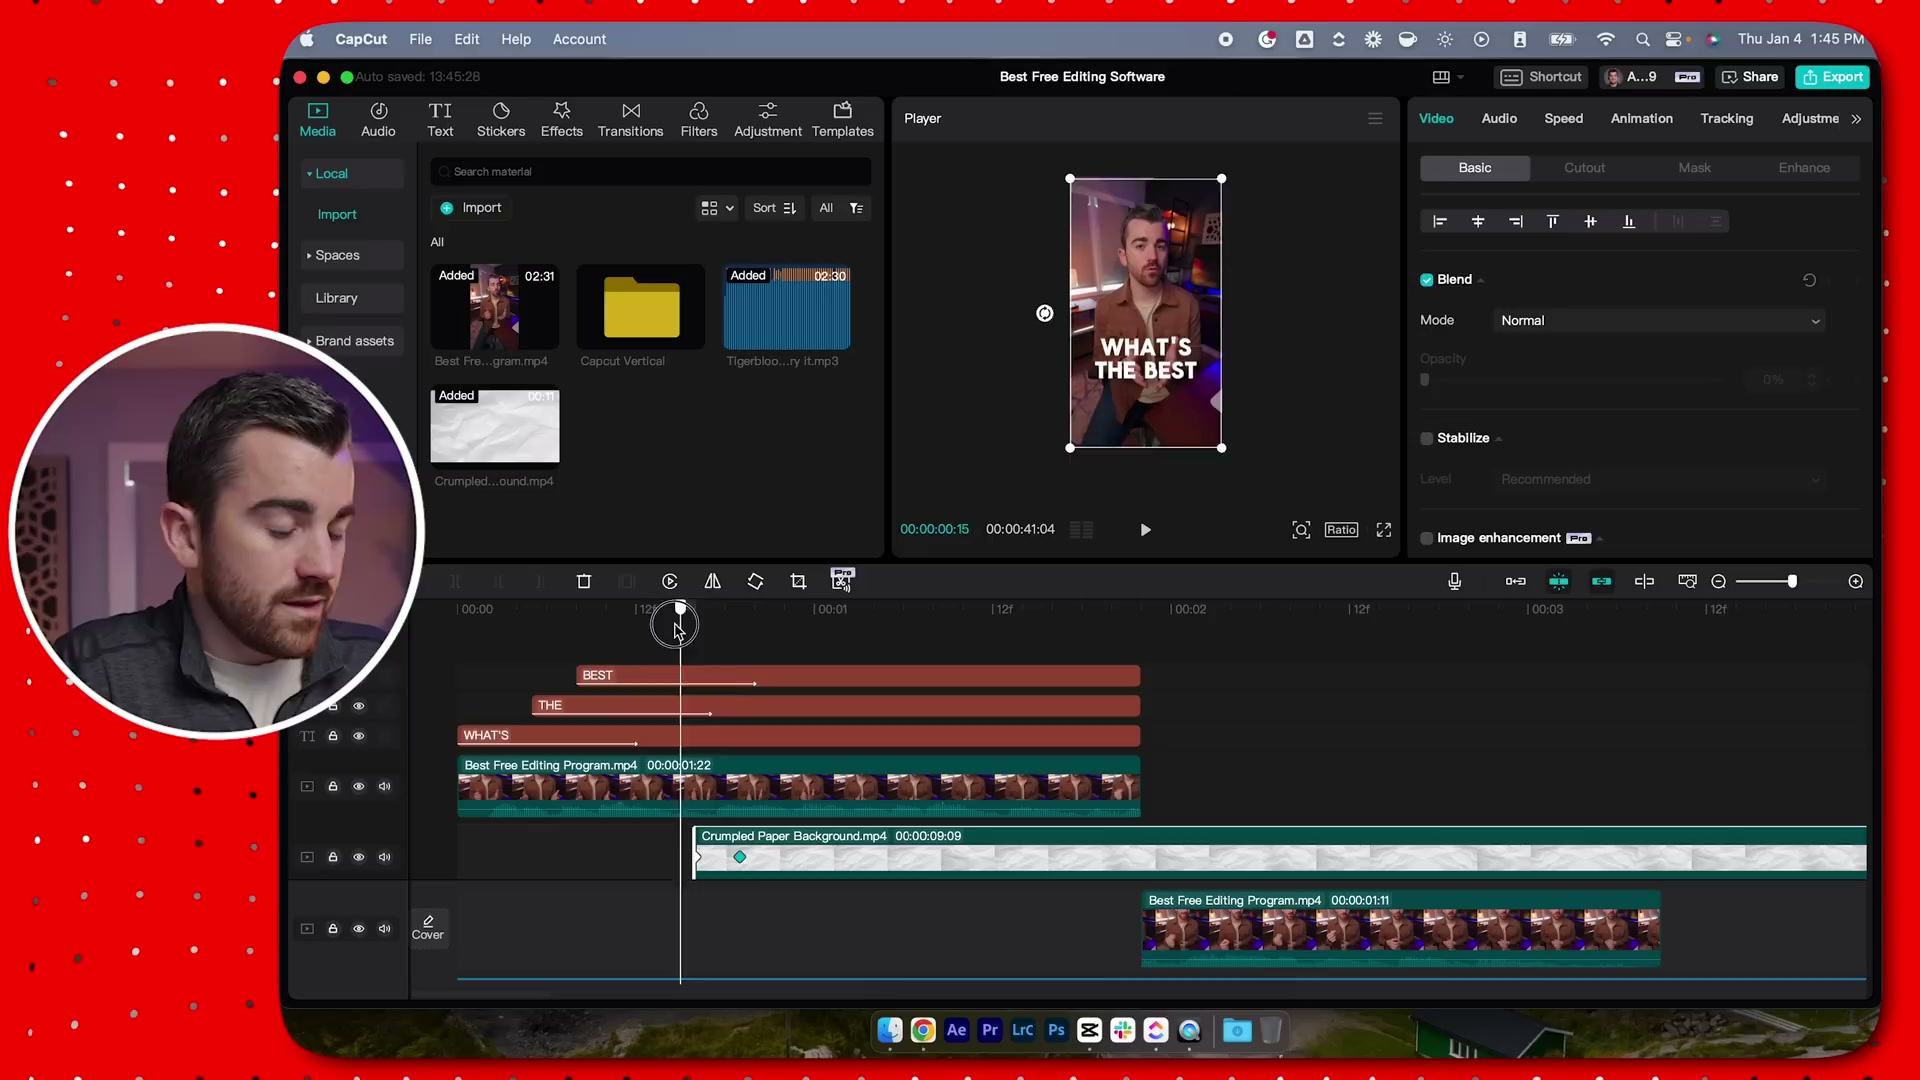Click the Search material field
This screenshot has height=1080, width=1920.
(651, 172)
